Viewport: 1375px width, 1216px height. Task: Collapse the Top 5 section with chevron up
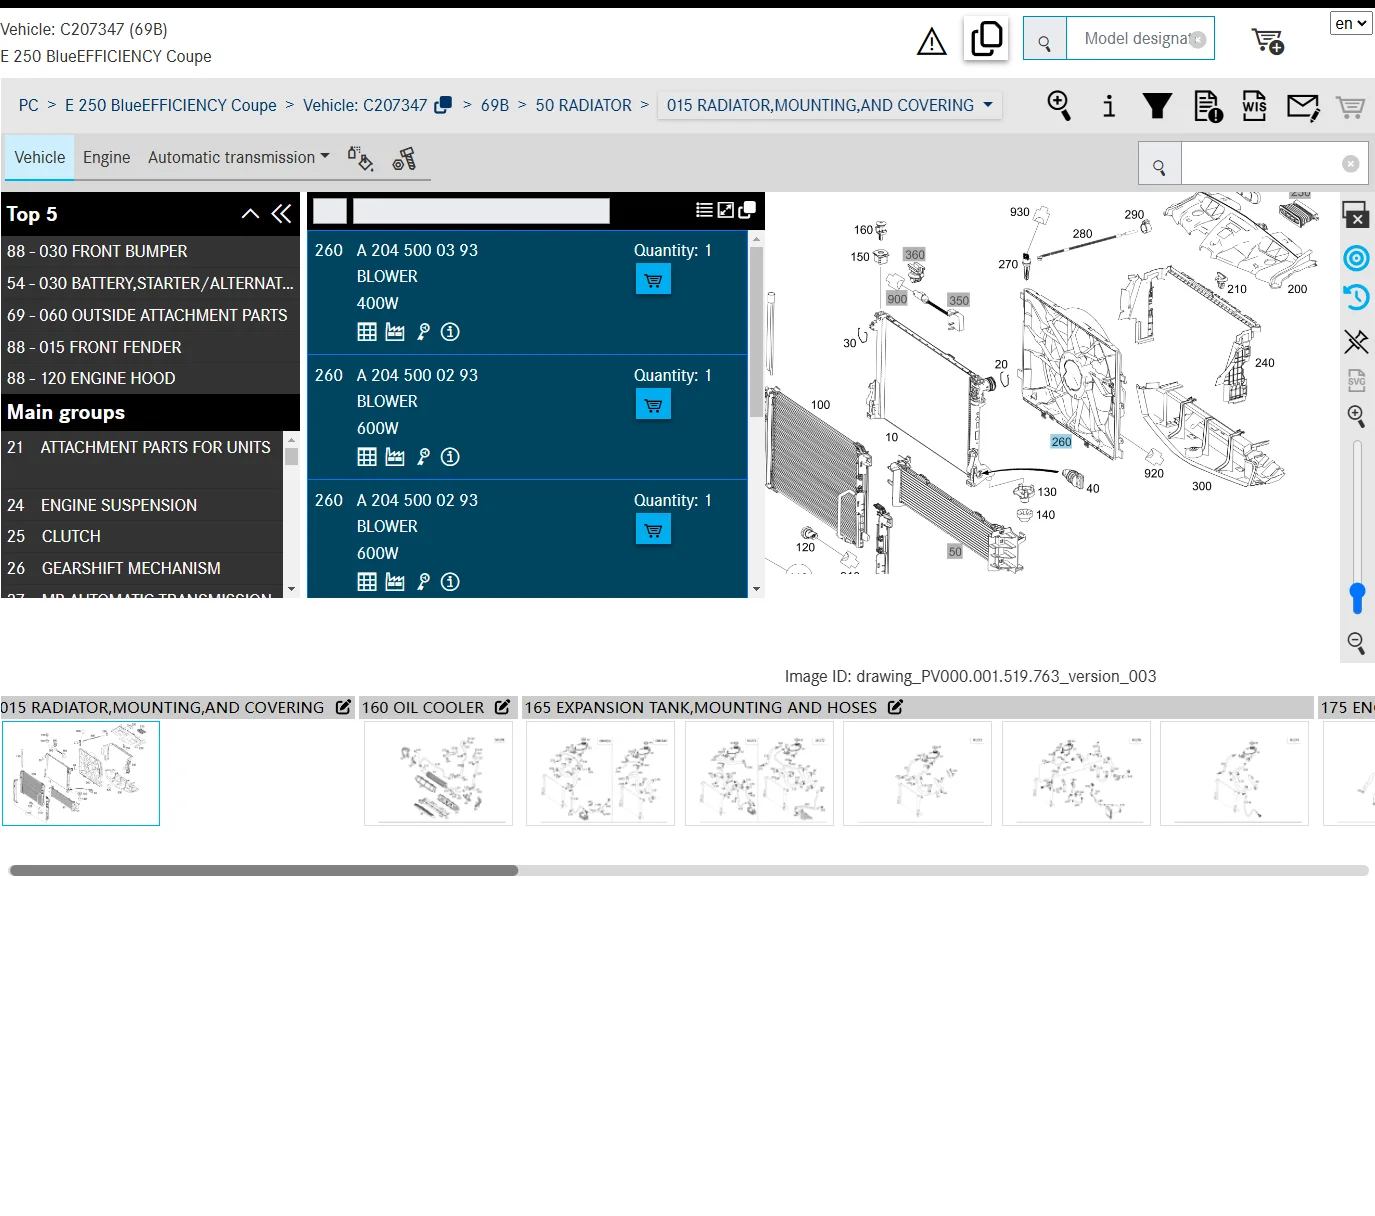point(250,214)
